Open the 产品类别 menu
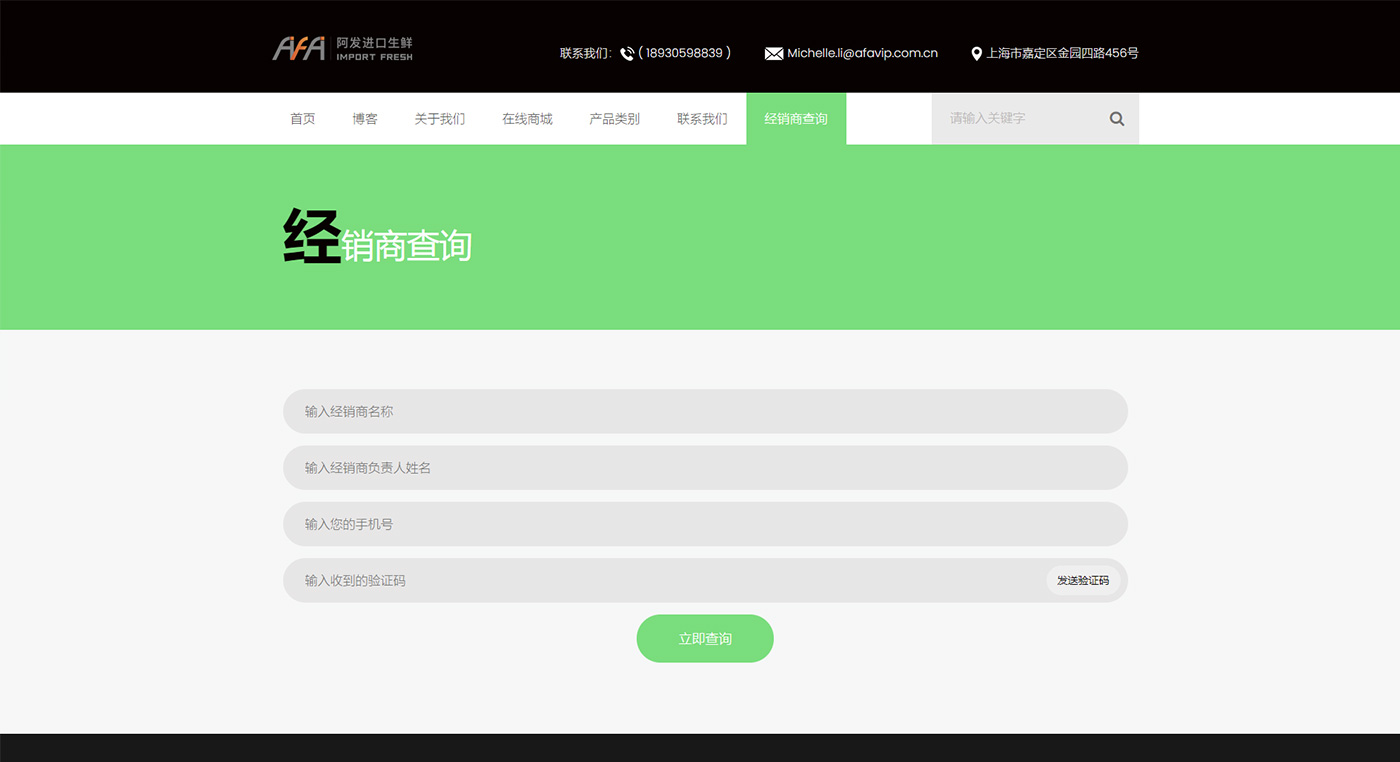Screen dimensions: 1400x762 tap(614, 119)
